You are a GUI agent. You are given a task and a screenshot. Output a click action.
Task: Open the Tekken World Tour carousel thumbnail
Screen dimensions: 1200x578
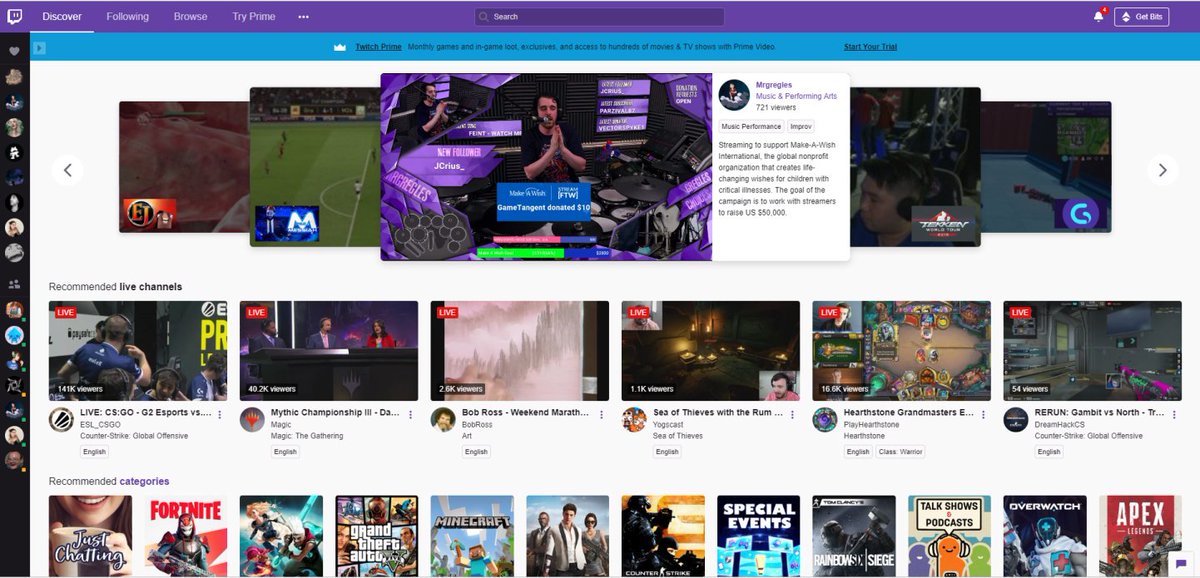pos(915,166)
